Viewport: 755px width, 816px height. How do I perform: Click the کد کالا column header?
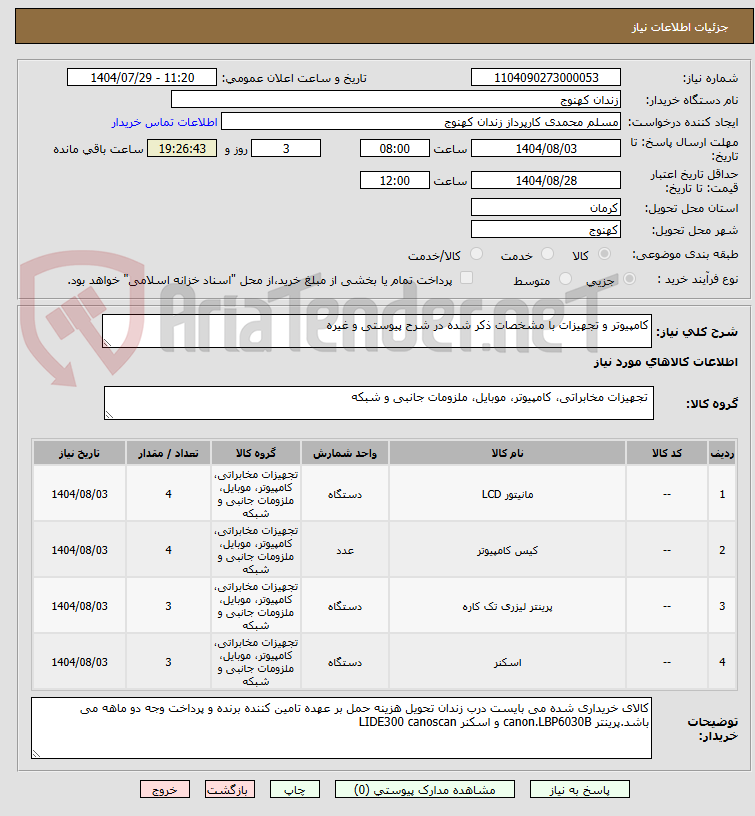(x=667, y=453)
